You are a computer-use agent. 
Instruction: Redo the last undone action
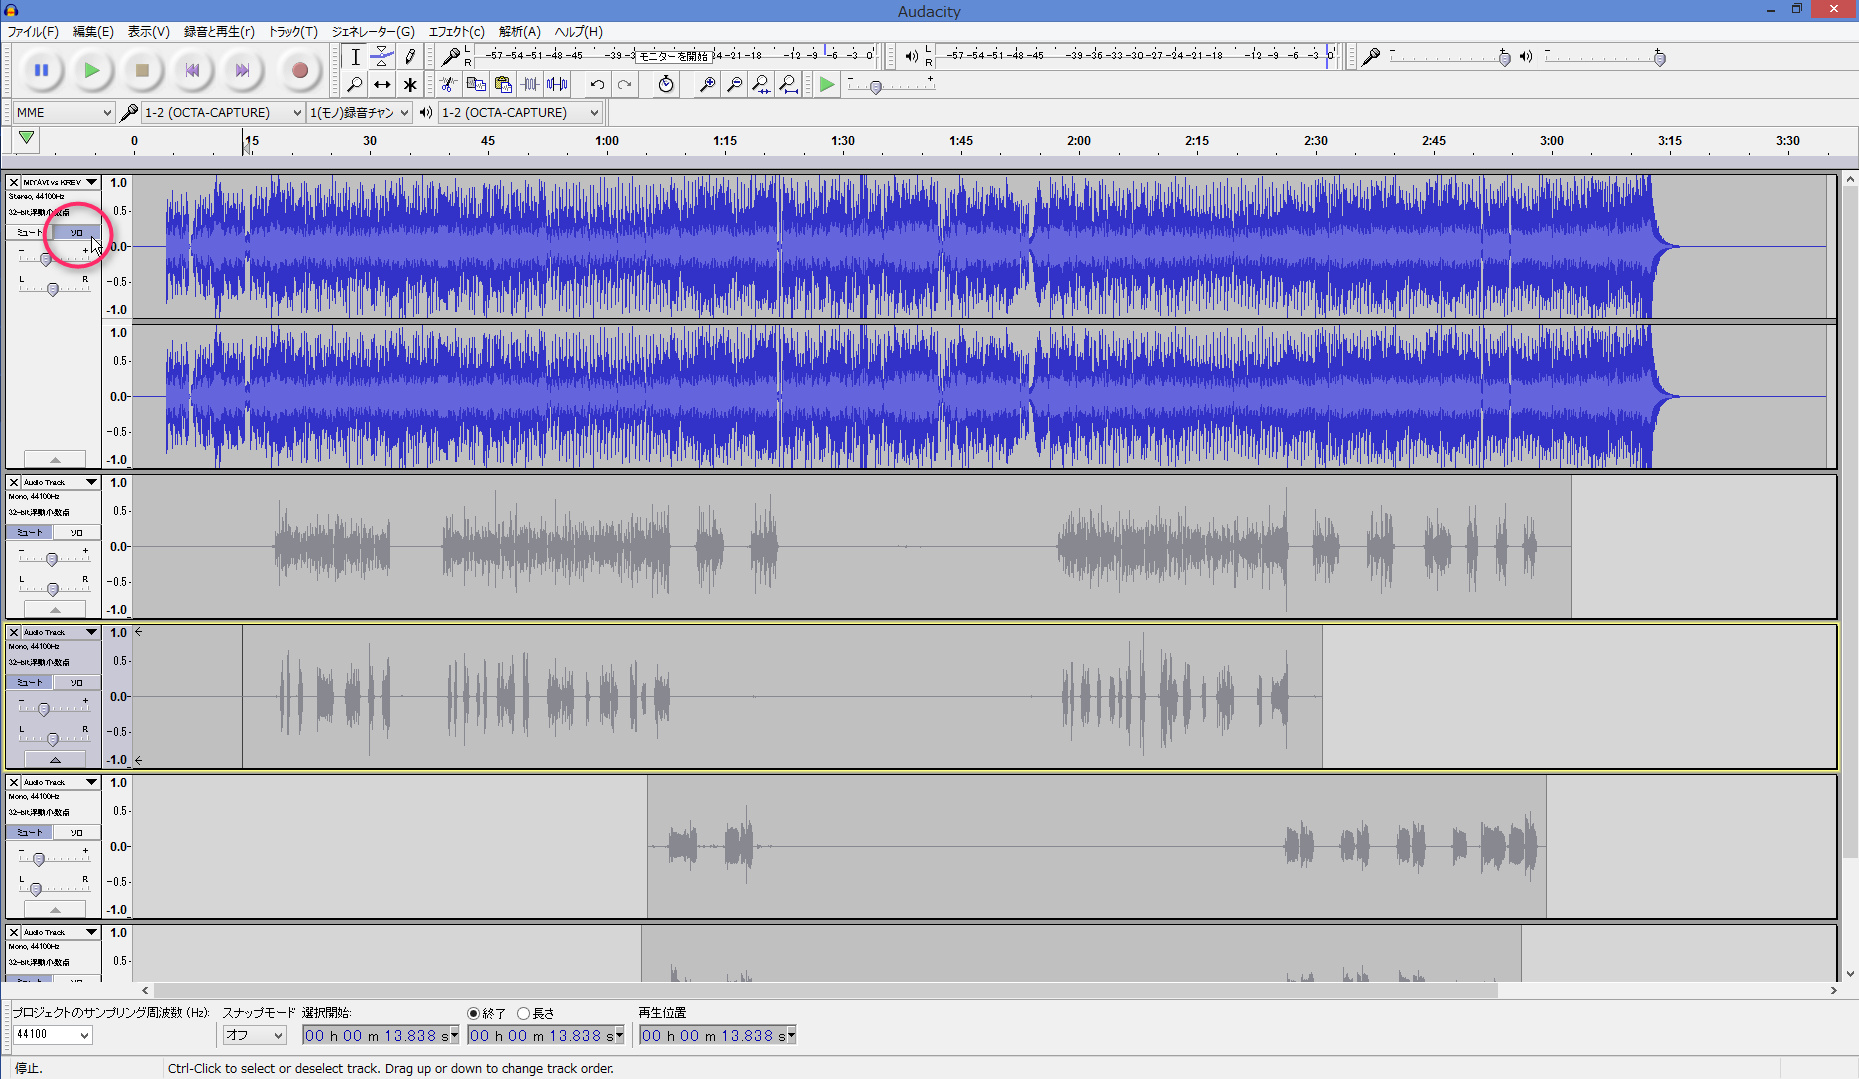point(624,85)
